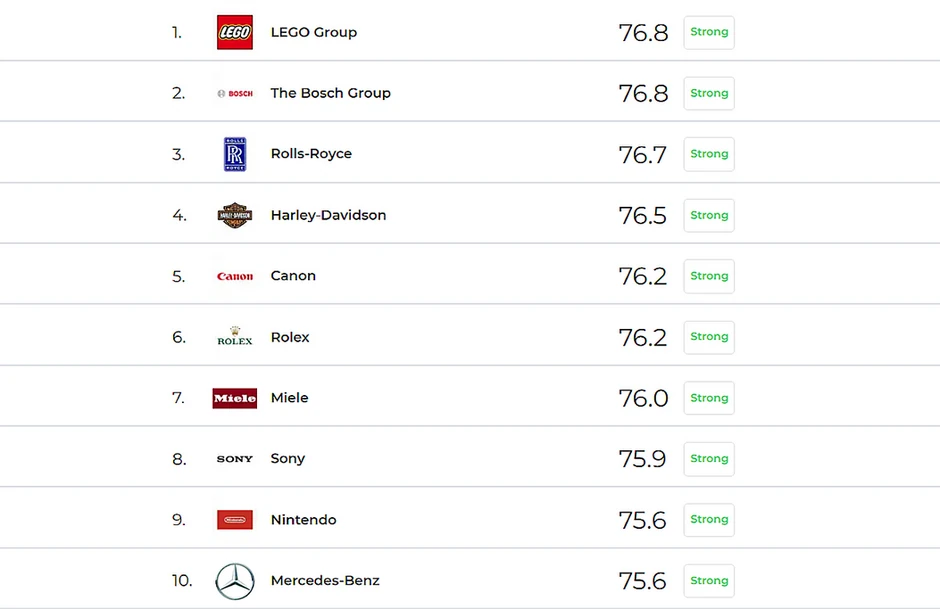Click The Bosch Group company name
940x609 pixels.
(330, 93)
